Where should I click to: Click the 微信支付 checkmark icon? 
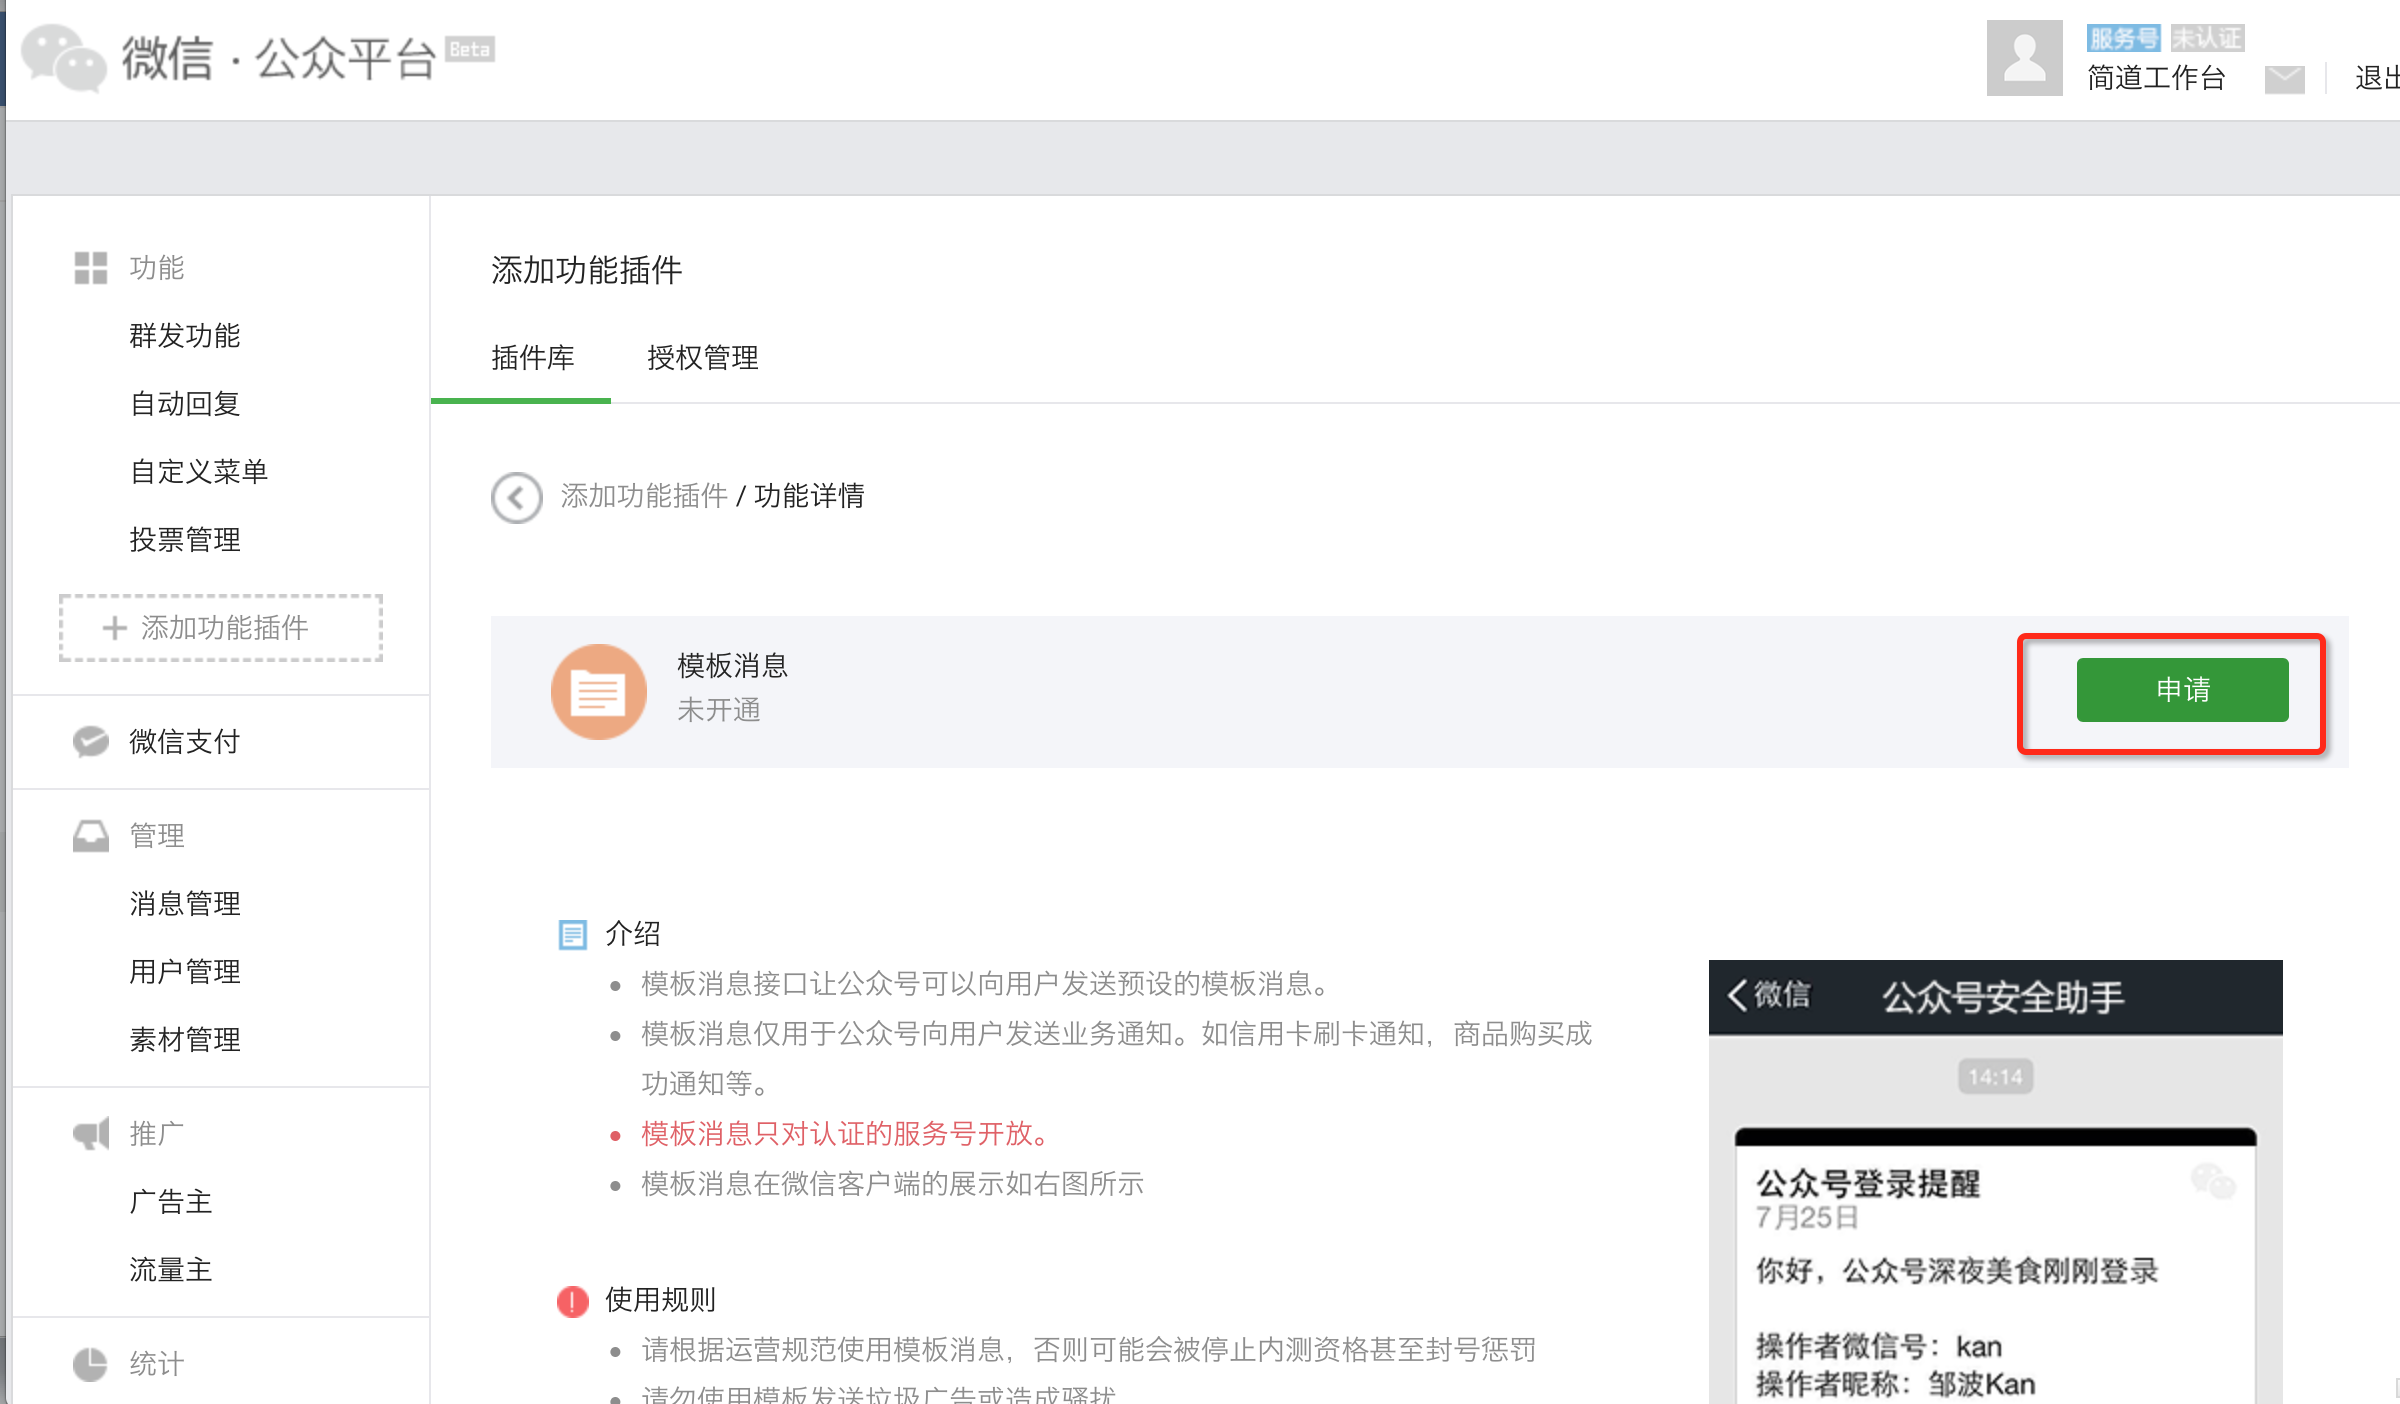pyautogui.click(x=90, y=741)
